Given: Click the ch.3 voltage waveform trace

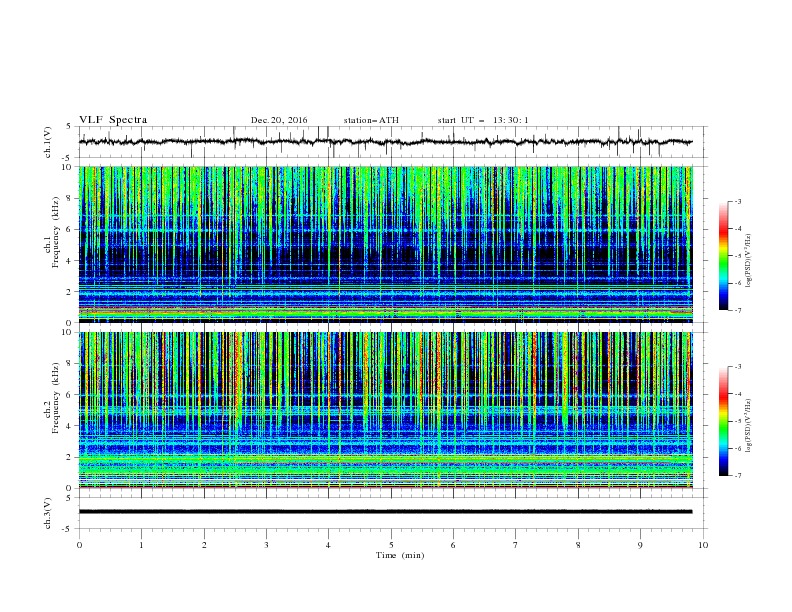Looking at the screenshot, I should pyautogui.click(x=386, y=512).
